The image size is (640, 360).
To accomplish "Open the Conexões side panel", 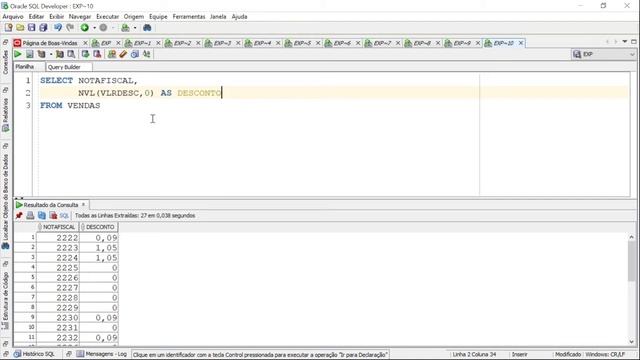I will click(5, 62).
